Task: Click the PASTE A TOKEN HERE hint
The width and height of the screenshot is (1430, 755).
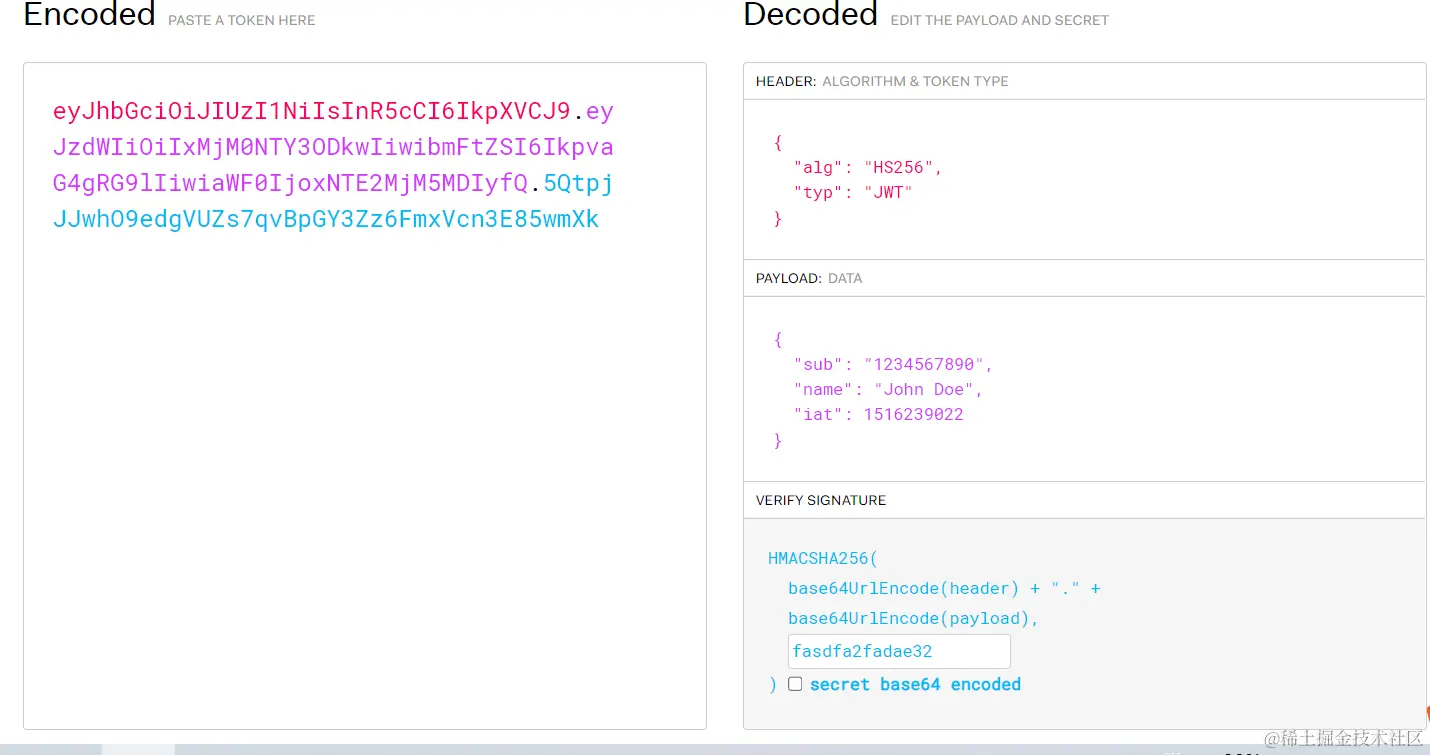Action: point(241,20)
